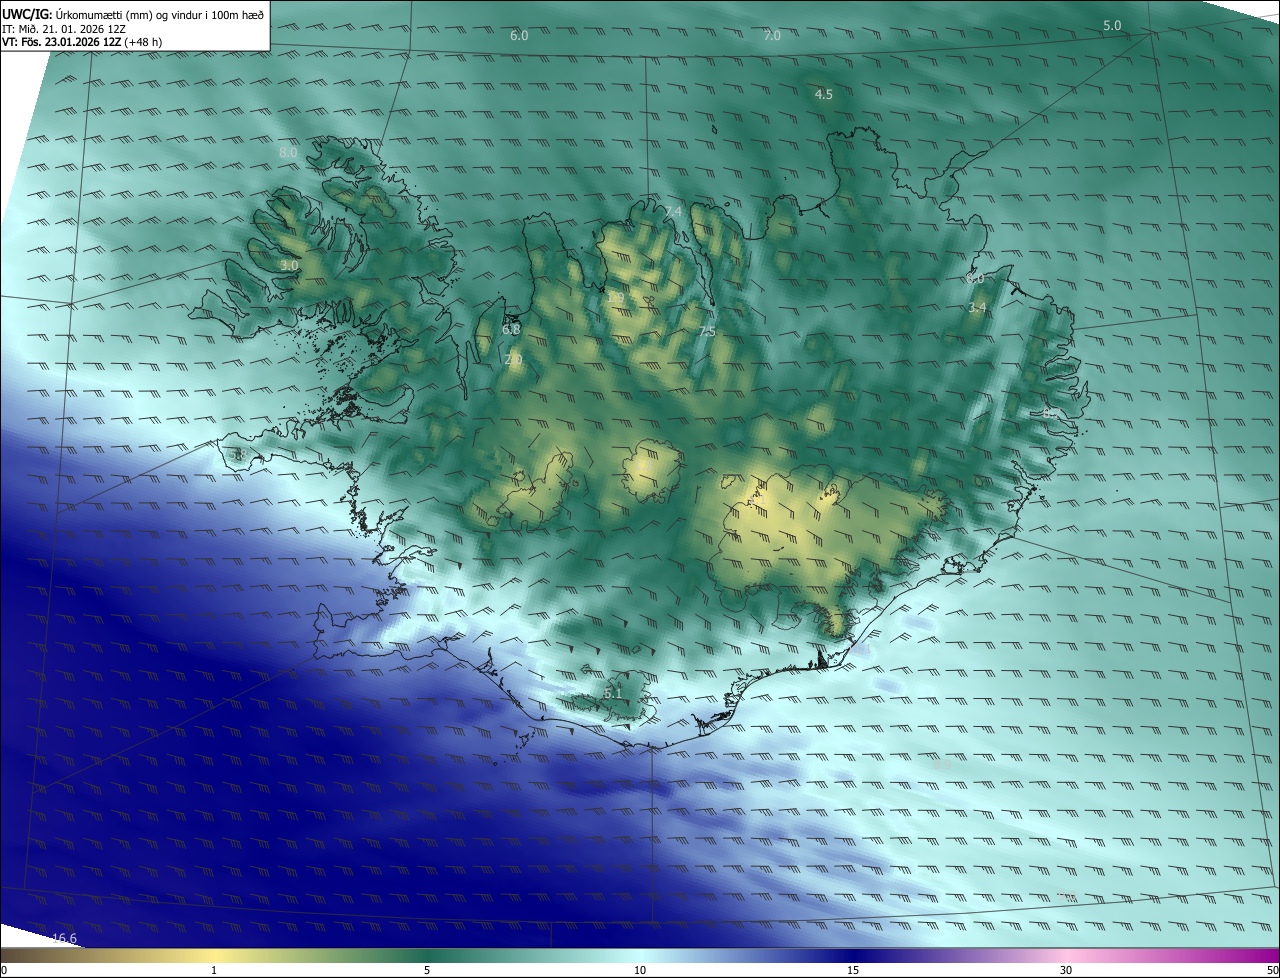
Task: Click the 4.5 value label on the map
Action: pyautogui.click(x=824, y=94)
